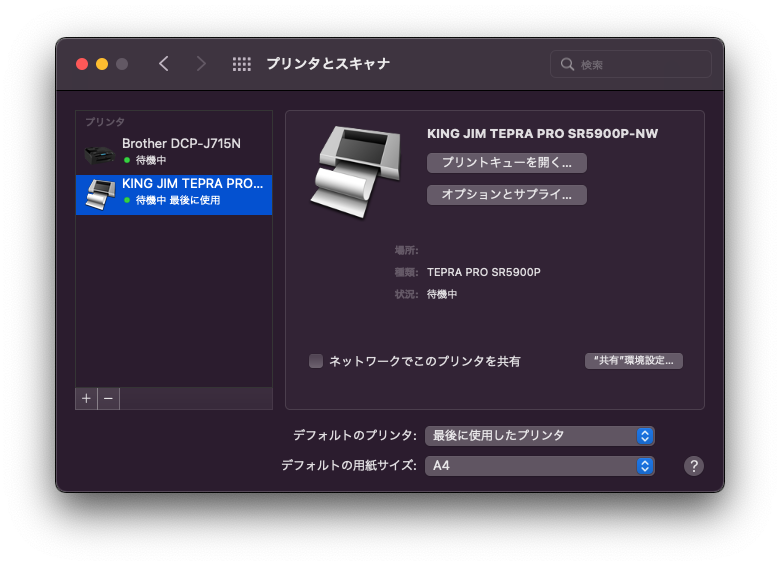Screen dimensions: 780x566
Task: Click the 状況 value 待機中
Action: click(442, 294)
